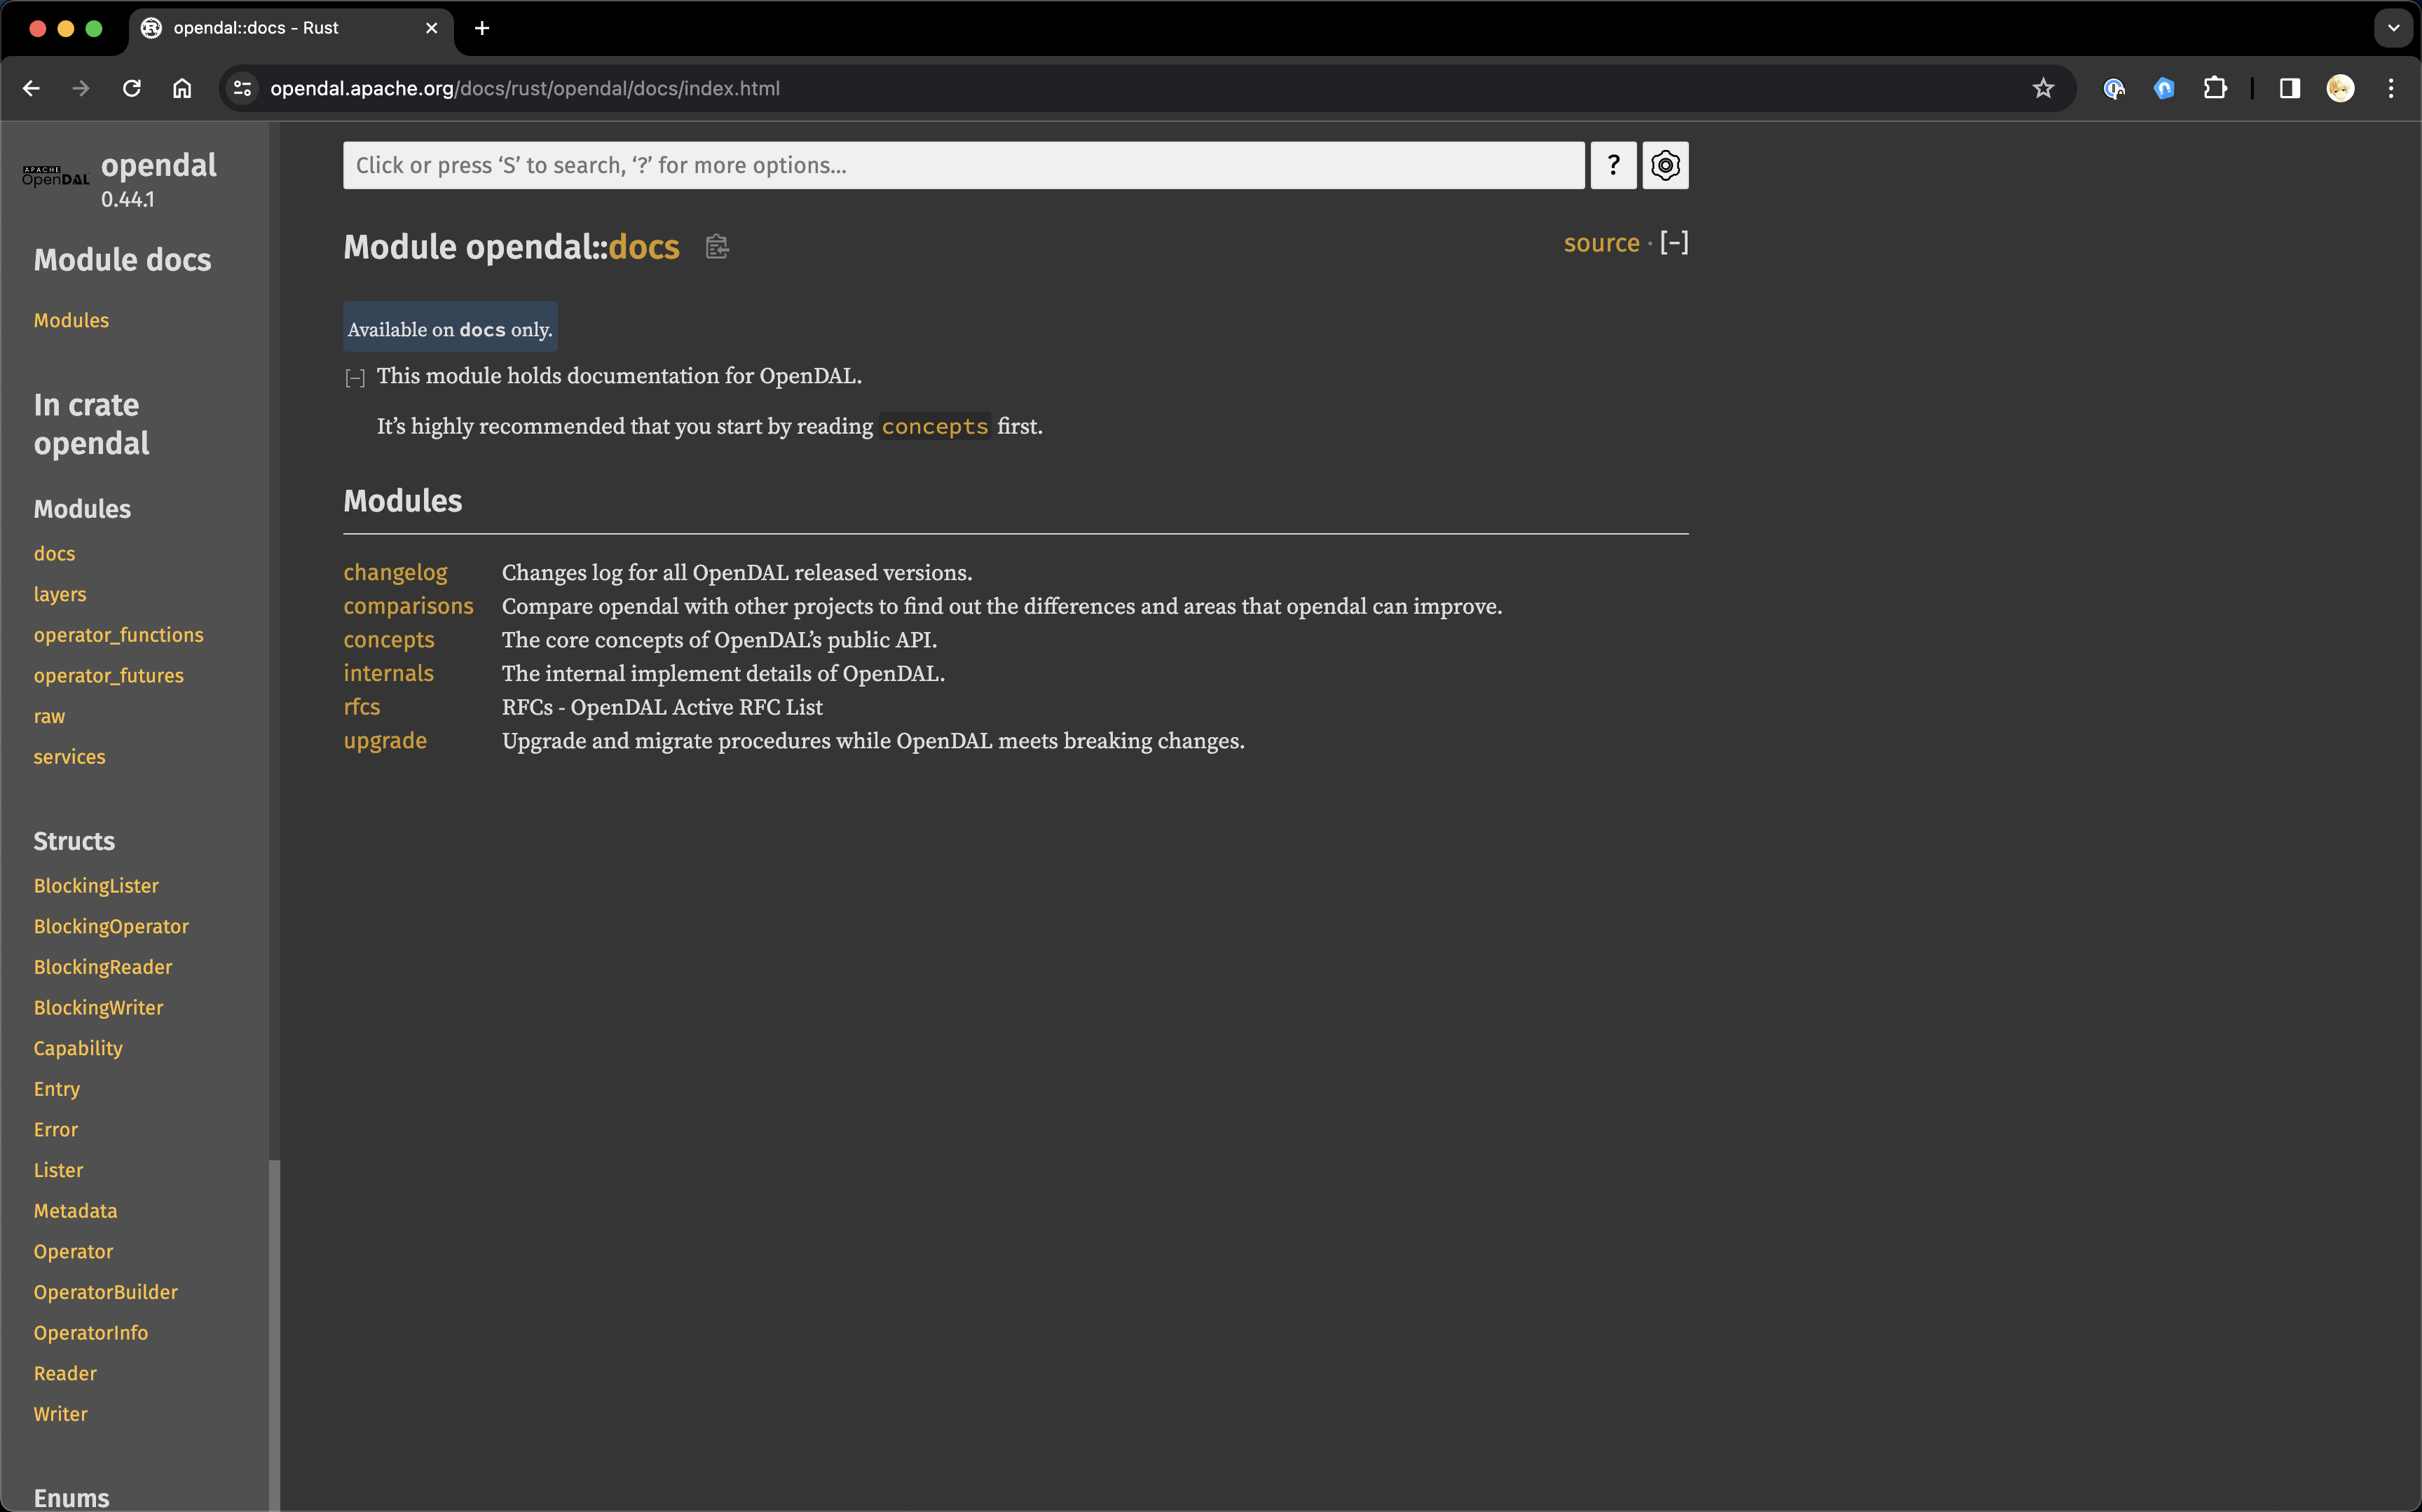This screenshot has width=2422, height=1512.
Task: Open the OperatorInfo struct
Action: 90,1333
